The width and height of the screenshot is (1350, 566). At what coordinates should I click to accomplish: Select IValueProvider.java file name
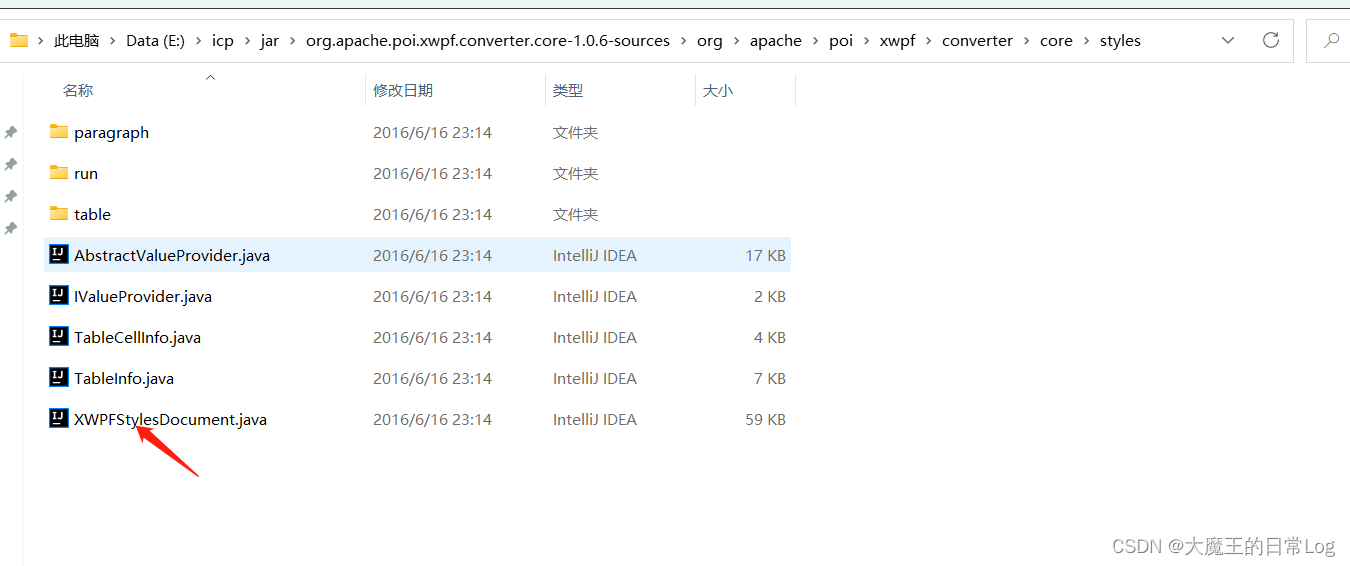[x=143, y=296]
